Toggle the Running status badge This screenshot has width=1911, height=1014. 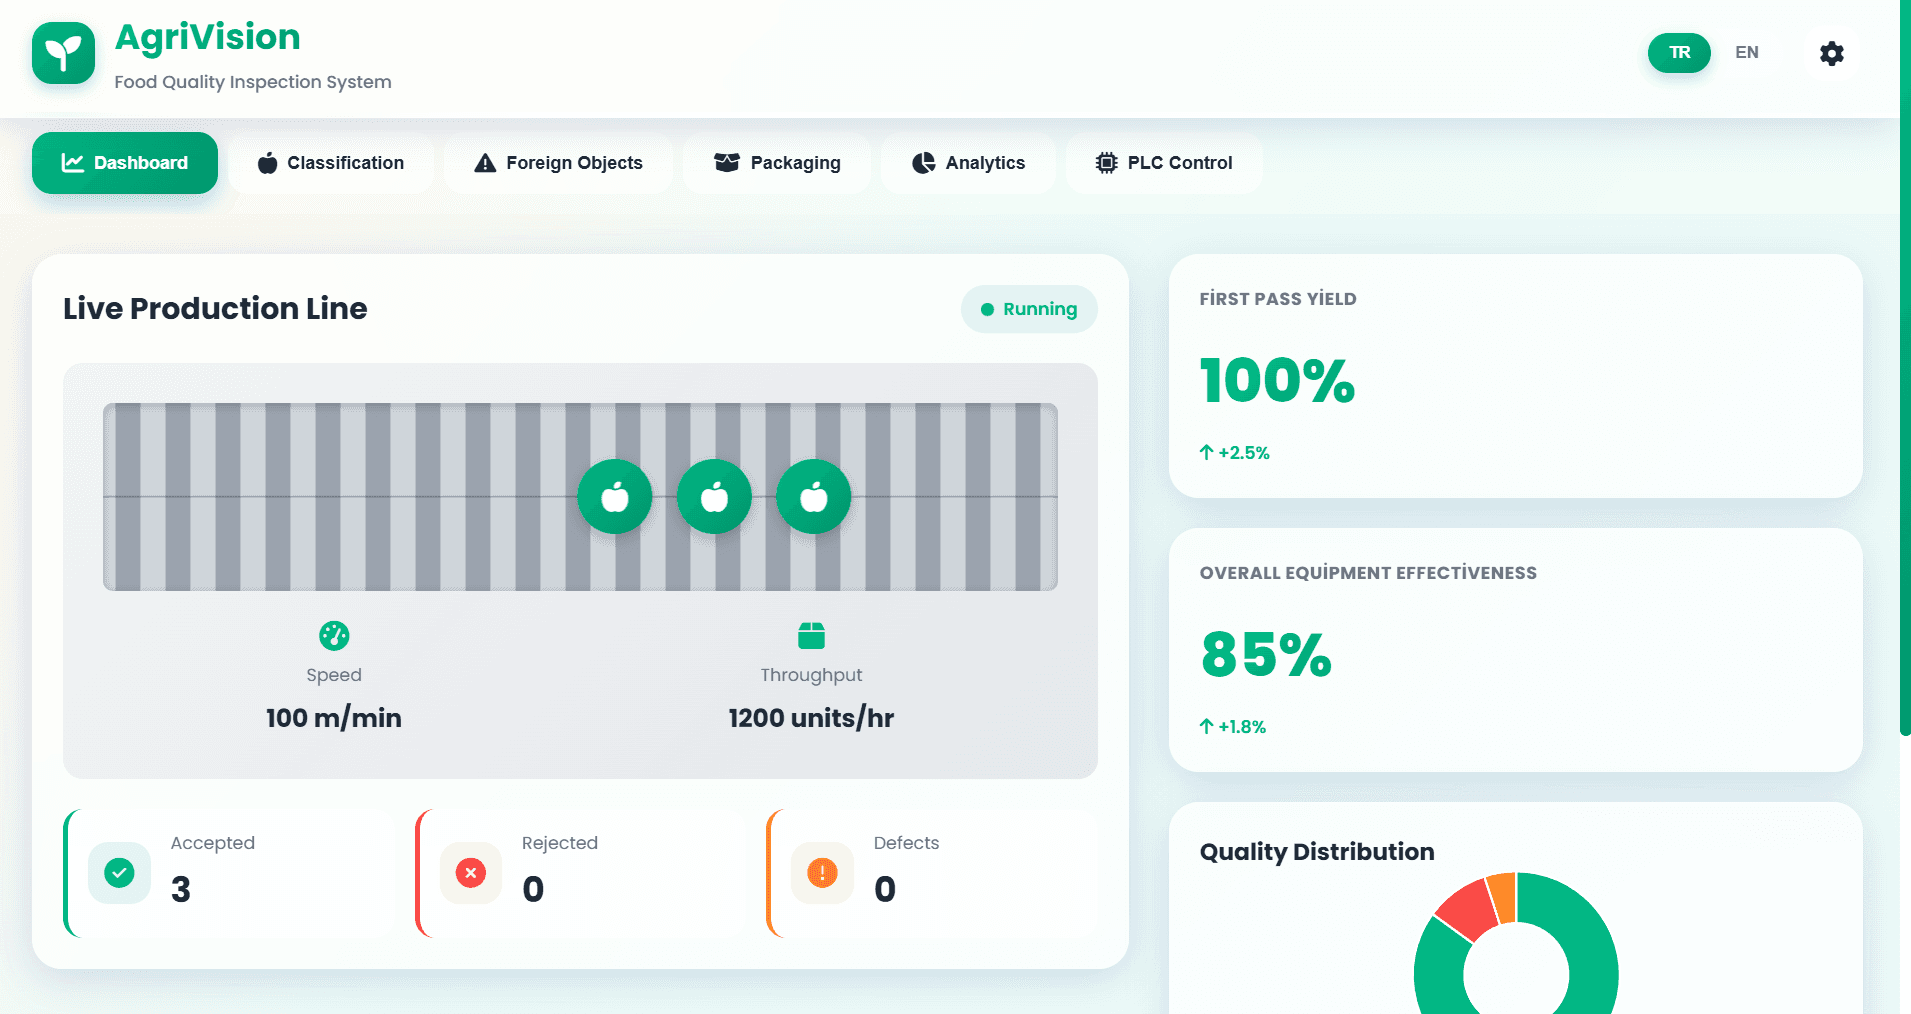point(1029,309)
